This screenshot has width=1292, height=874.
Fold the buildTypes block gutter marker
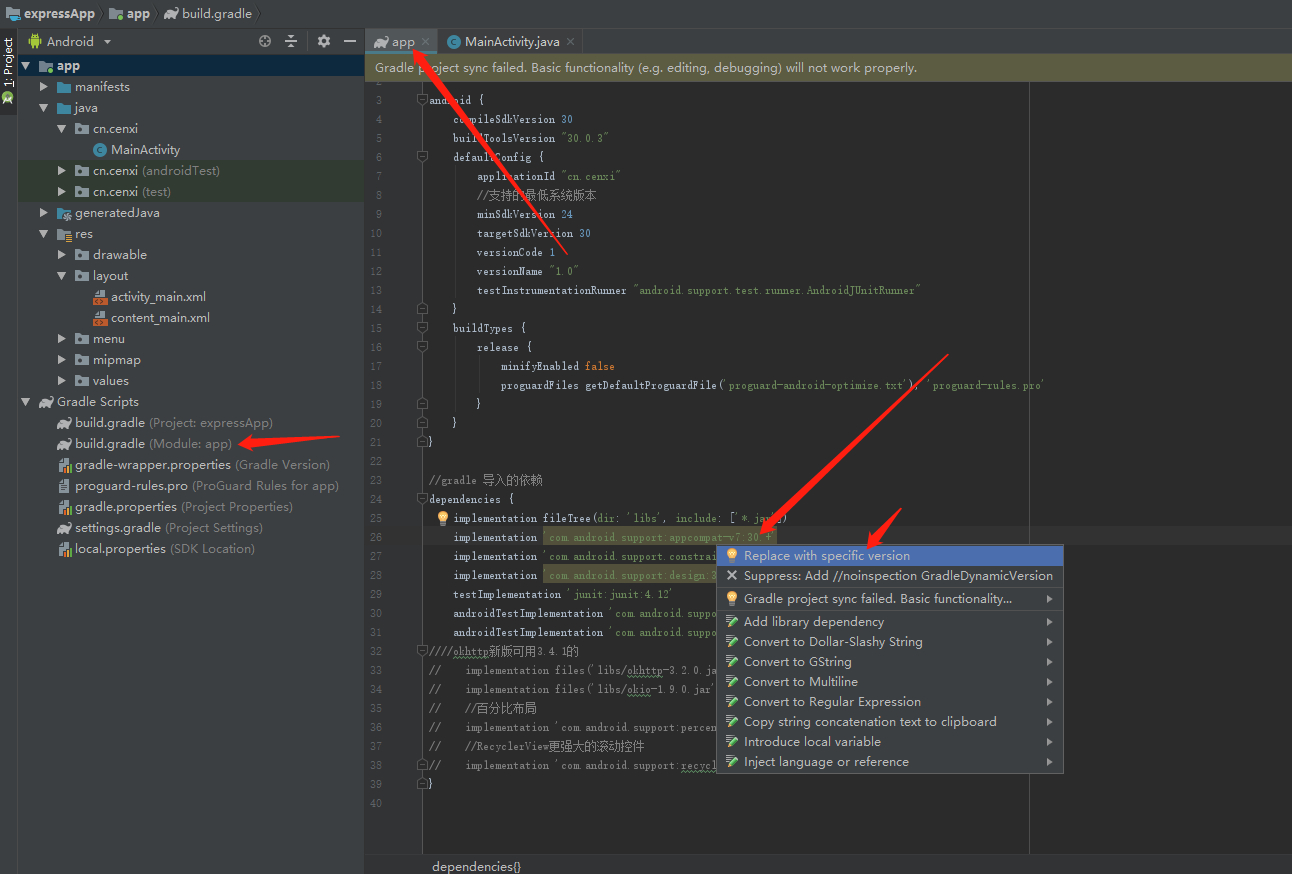coord(422,328)
